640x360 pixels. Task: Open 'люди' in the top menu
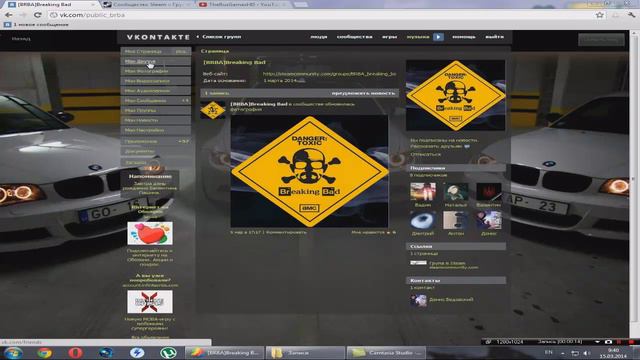[319, 37]
